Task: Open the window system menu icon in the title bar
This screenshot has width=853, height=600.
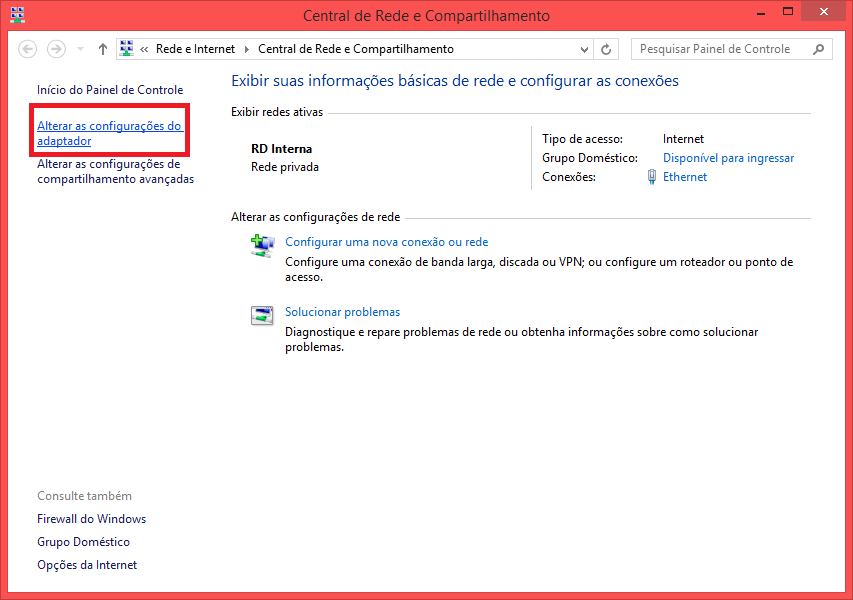Action: pyautogui.click(x=17, y=16)
